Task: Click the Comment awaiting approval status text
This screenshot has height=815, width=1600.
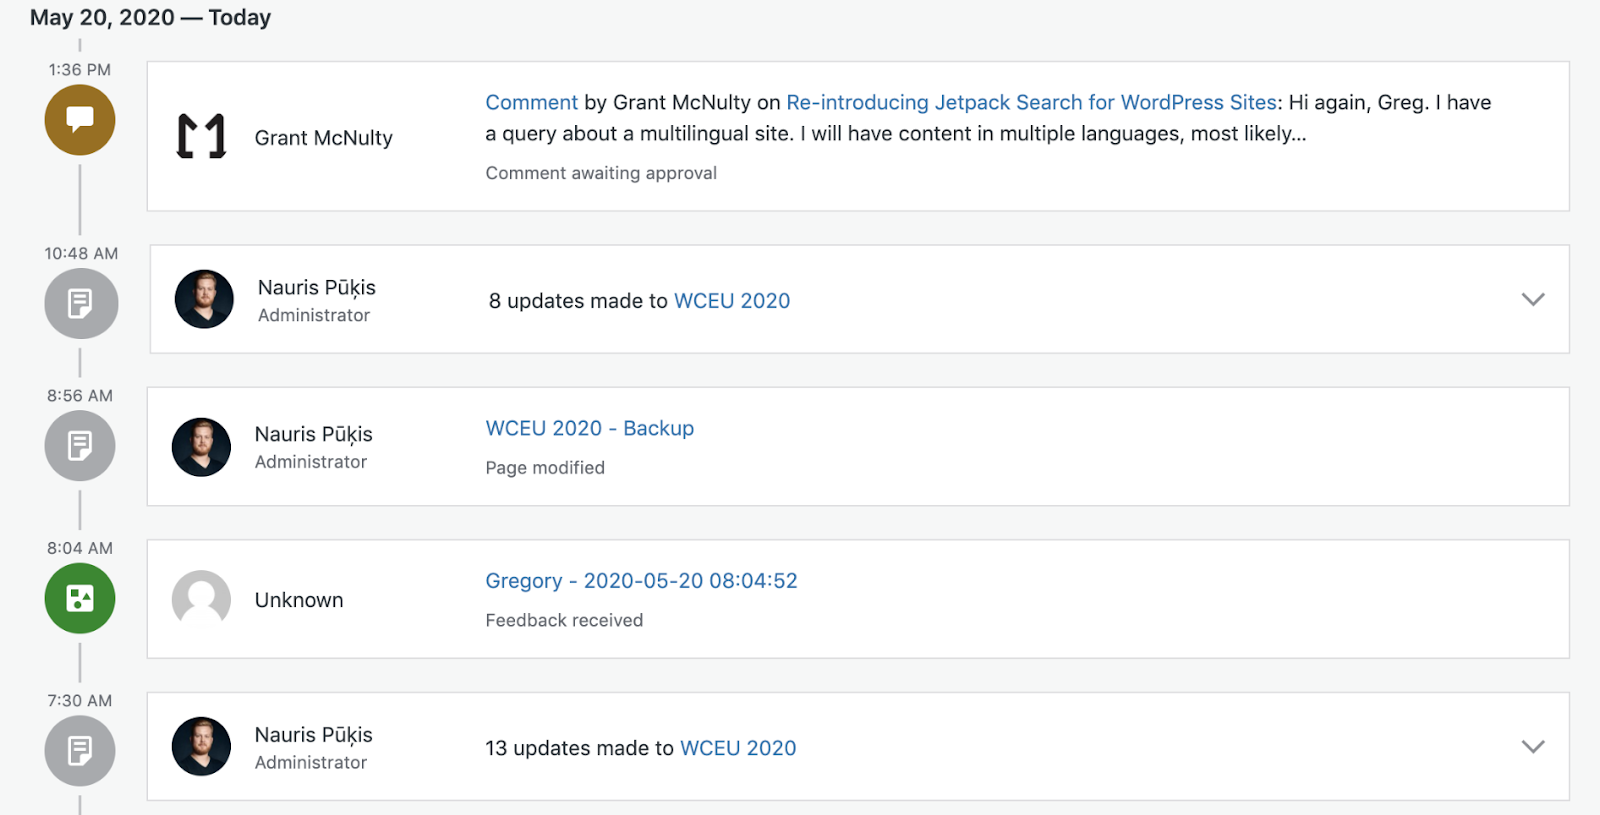Action: tap(601, 172)
